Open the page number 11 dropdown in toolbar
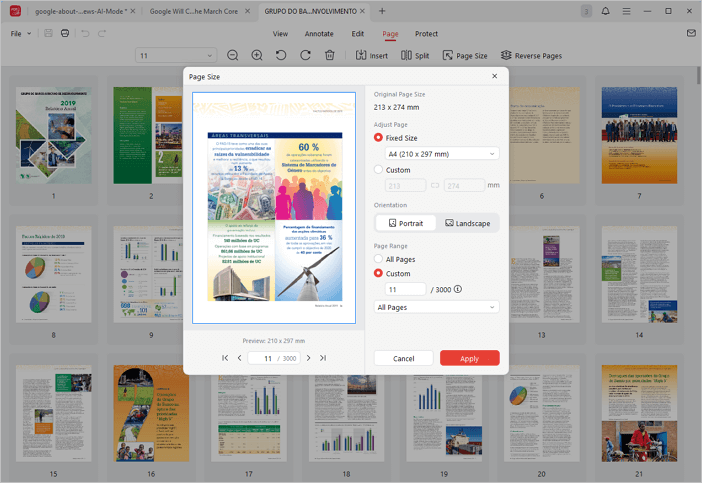 176,56
